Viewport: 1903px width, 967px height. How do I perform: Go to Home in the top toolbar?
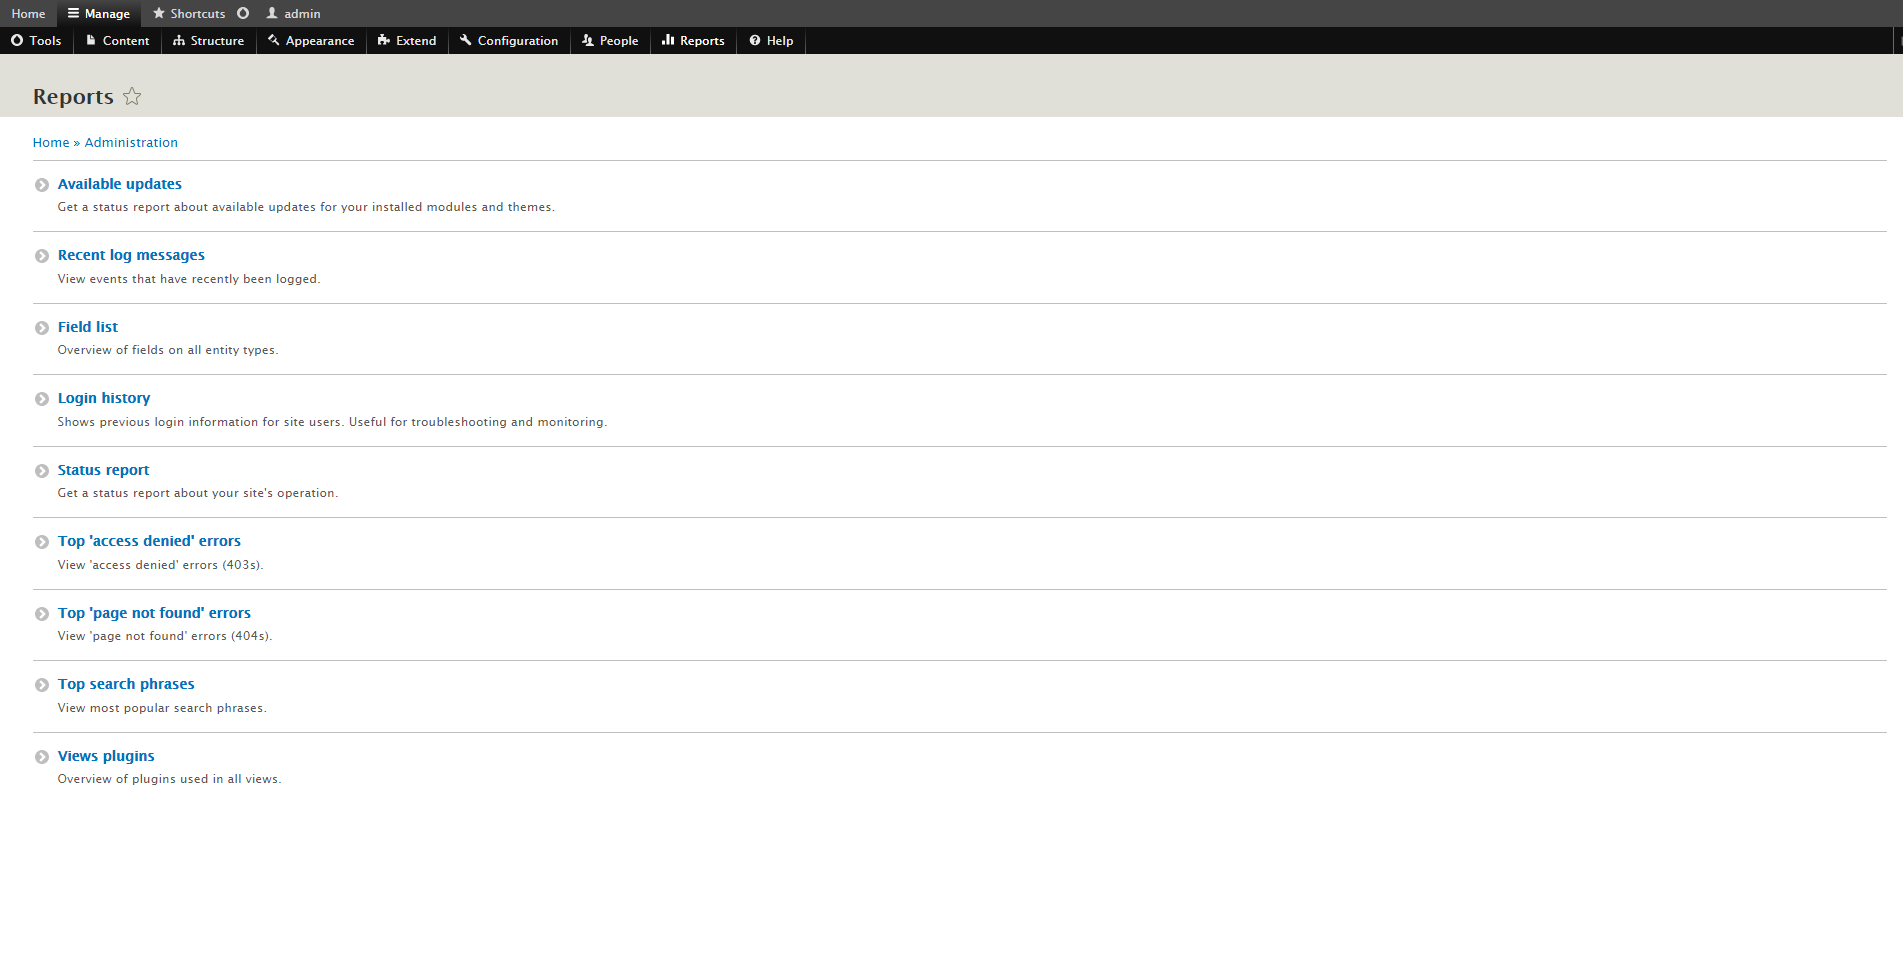point(28,13)
